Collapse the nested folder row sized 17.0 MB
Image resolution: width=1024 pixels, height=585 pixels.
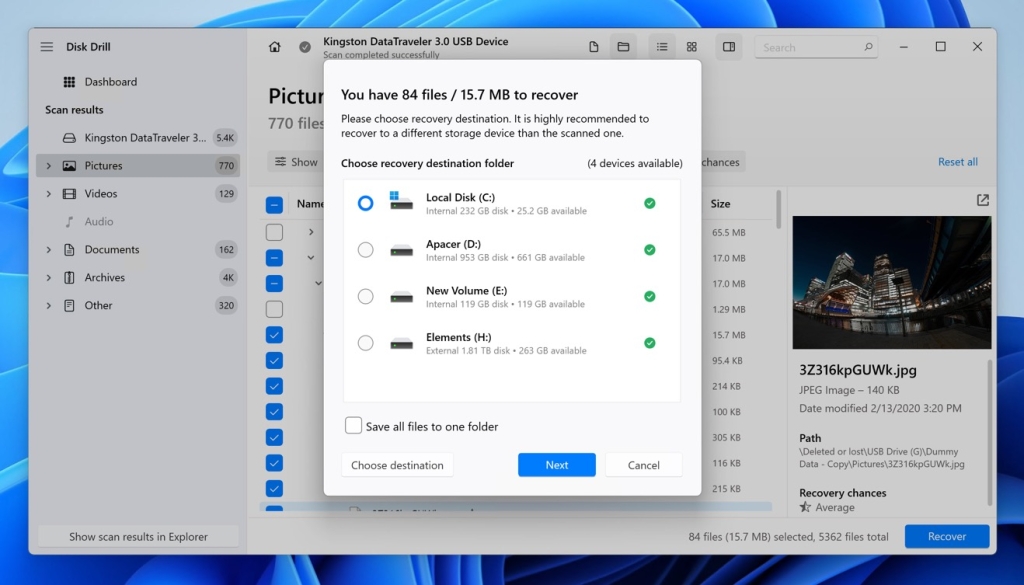point(319,283)
